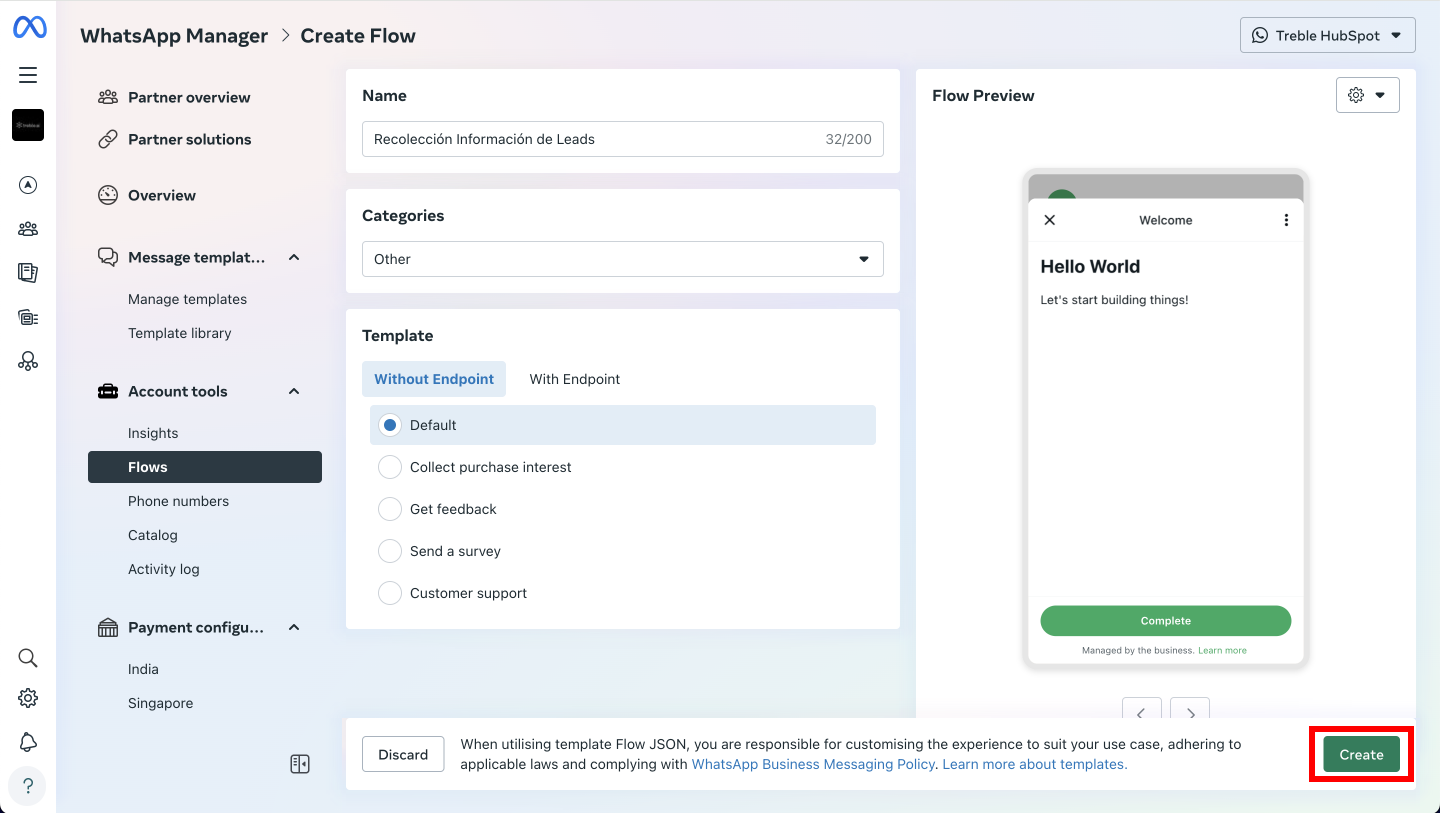Click the Meta logo icon
The height and width of the screenshot is (813, 1440).
click(x=29, y=28)
